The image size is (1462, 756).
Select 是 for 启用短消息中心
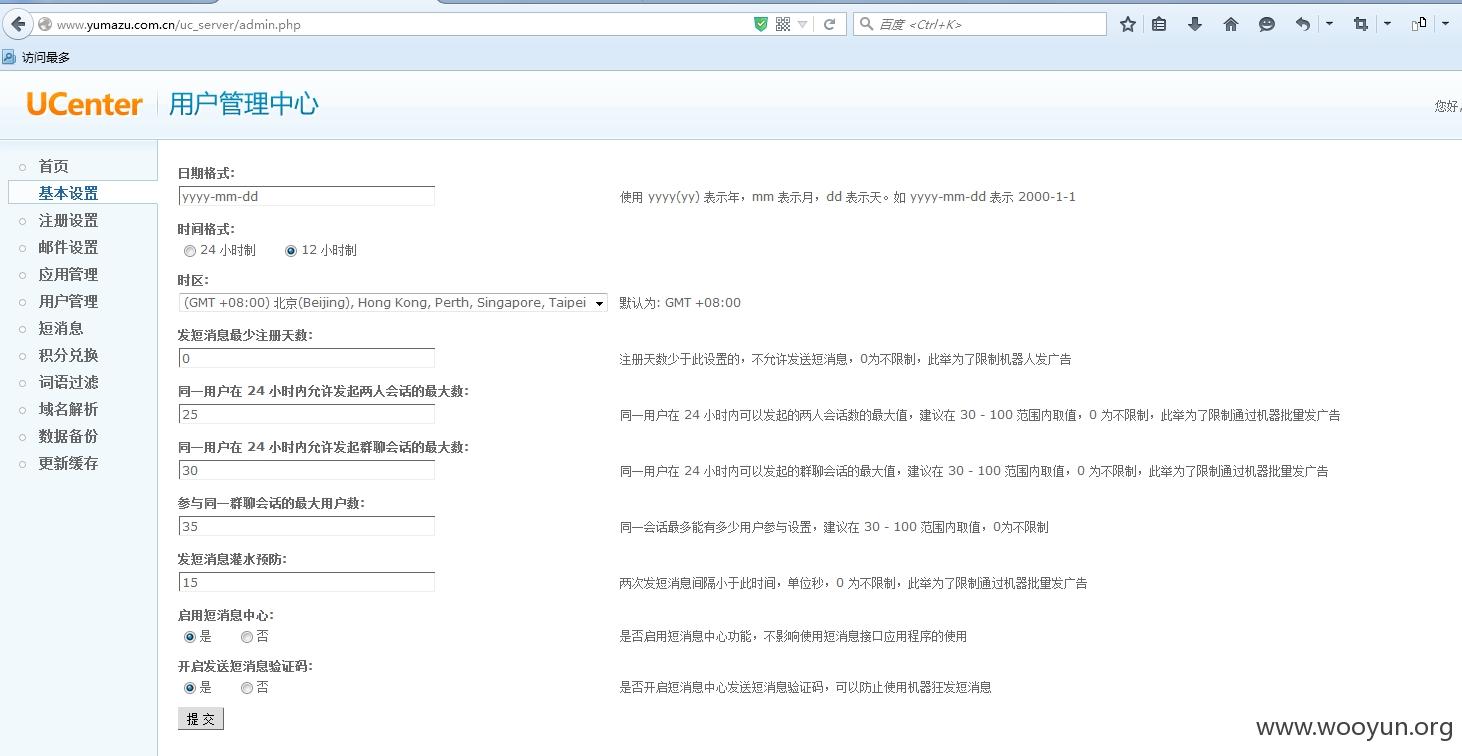pos(190,636)
